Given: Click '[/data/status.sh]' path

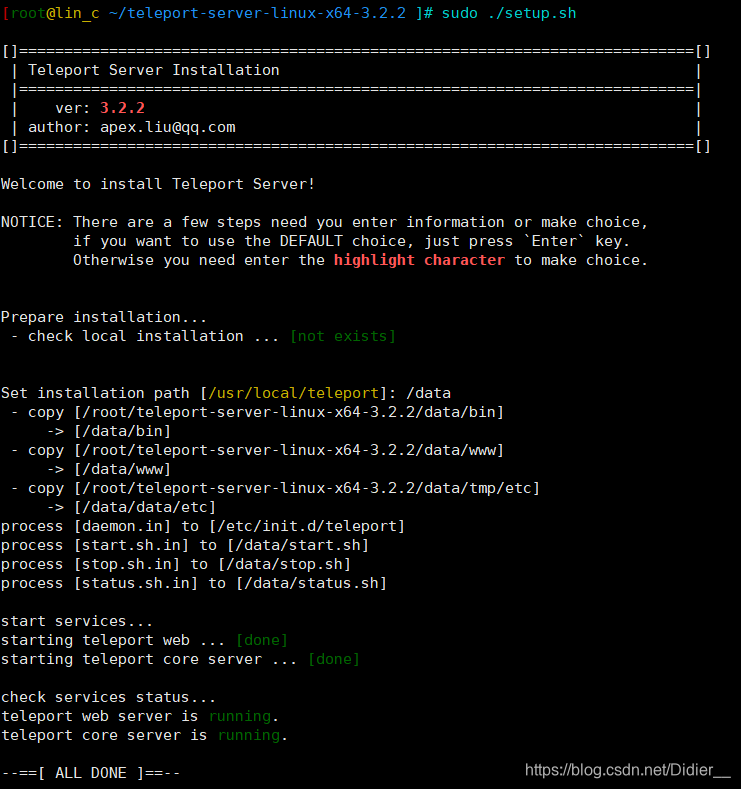Looking at the screenshot, I should click(x=311, y=583).
